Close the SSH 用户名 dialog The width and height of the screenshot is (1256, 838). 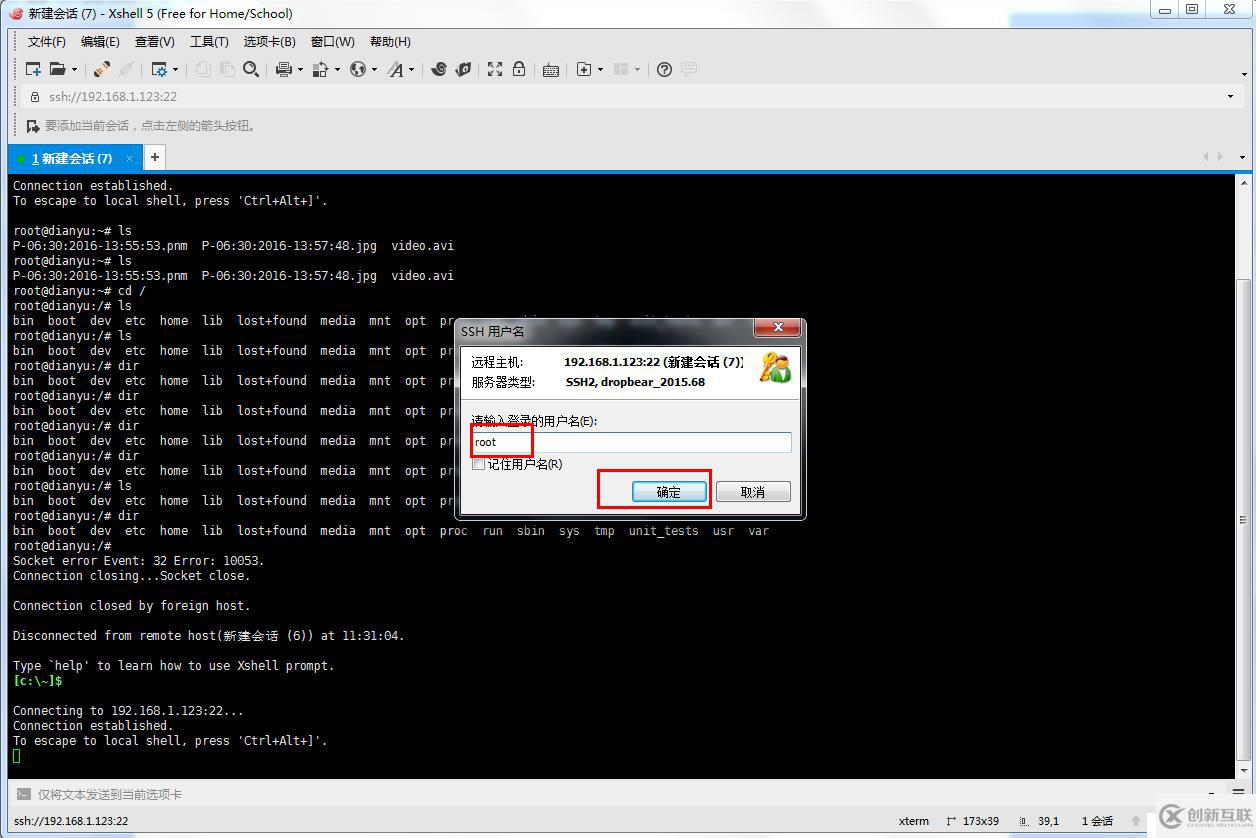point(777,328)
